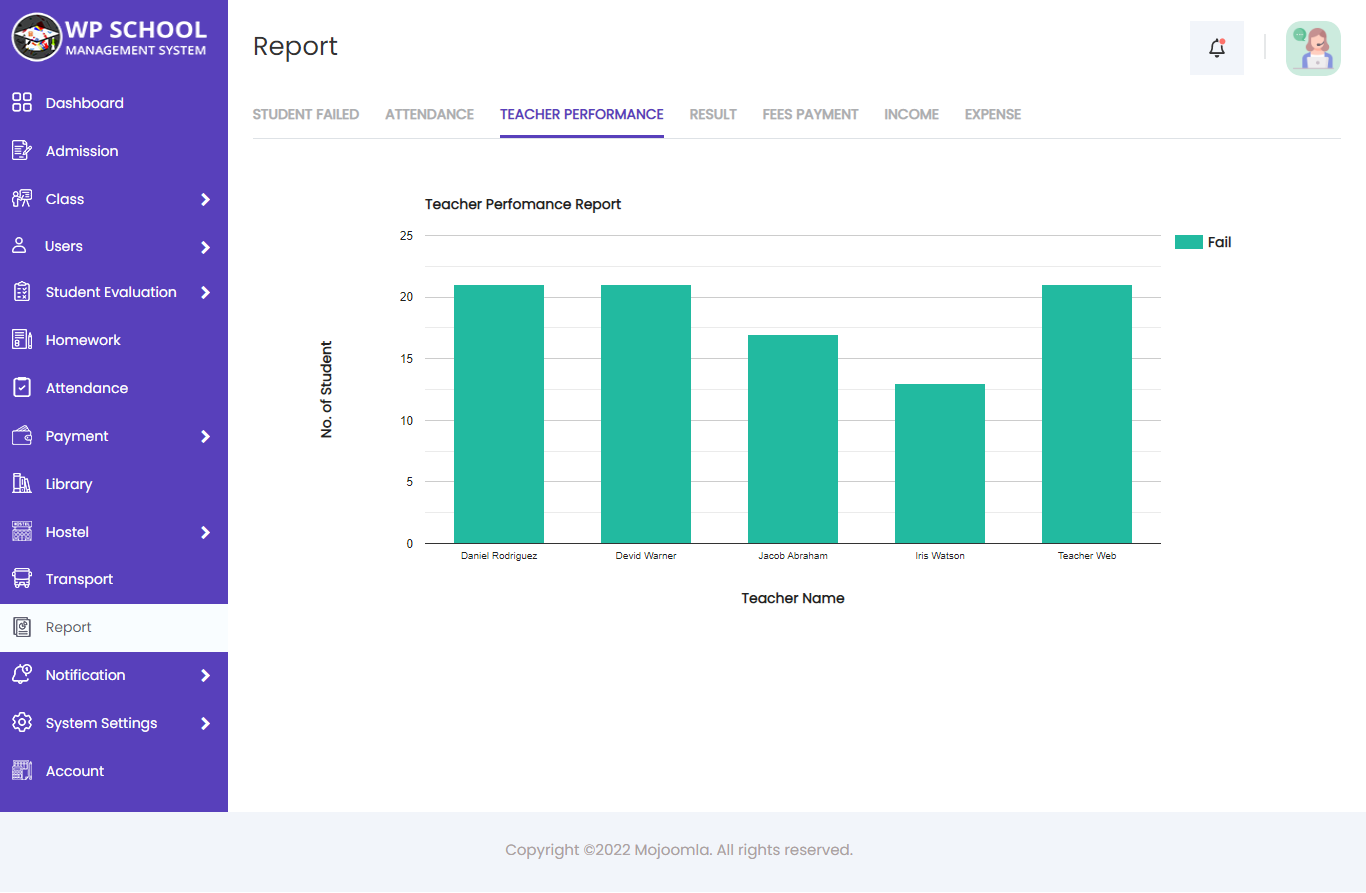Expand the Users submenu chevron
1366x893 pixels.
205,247
